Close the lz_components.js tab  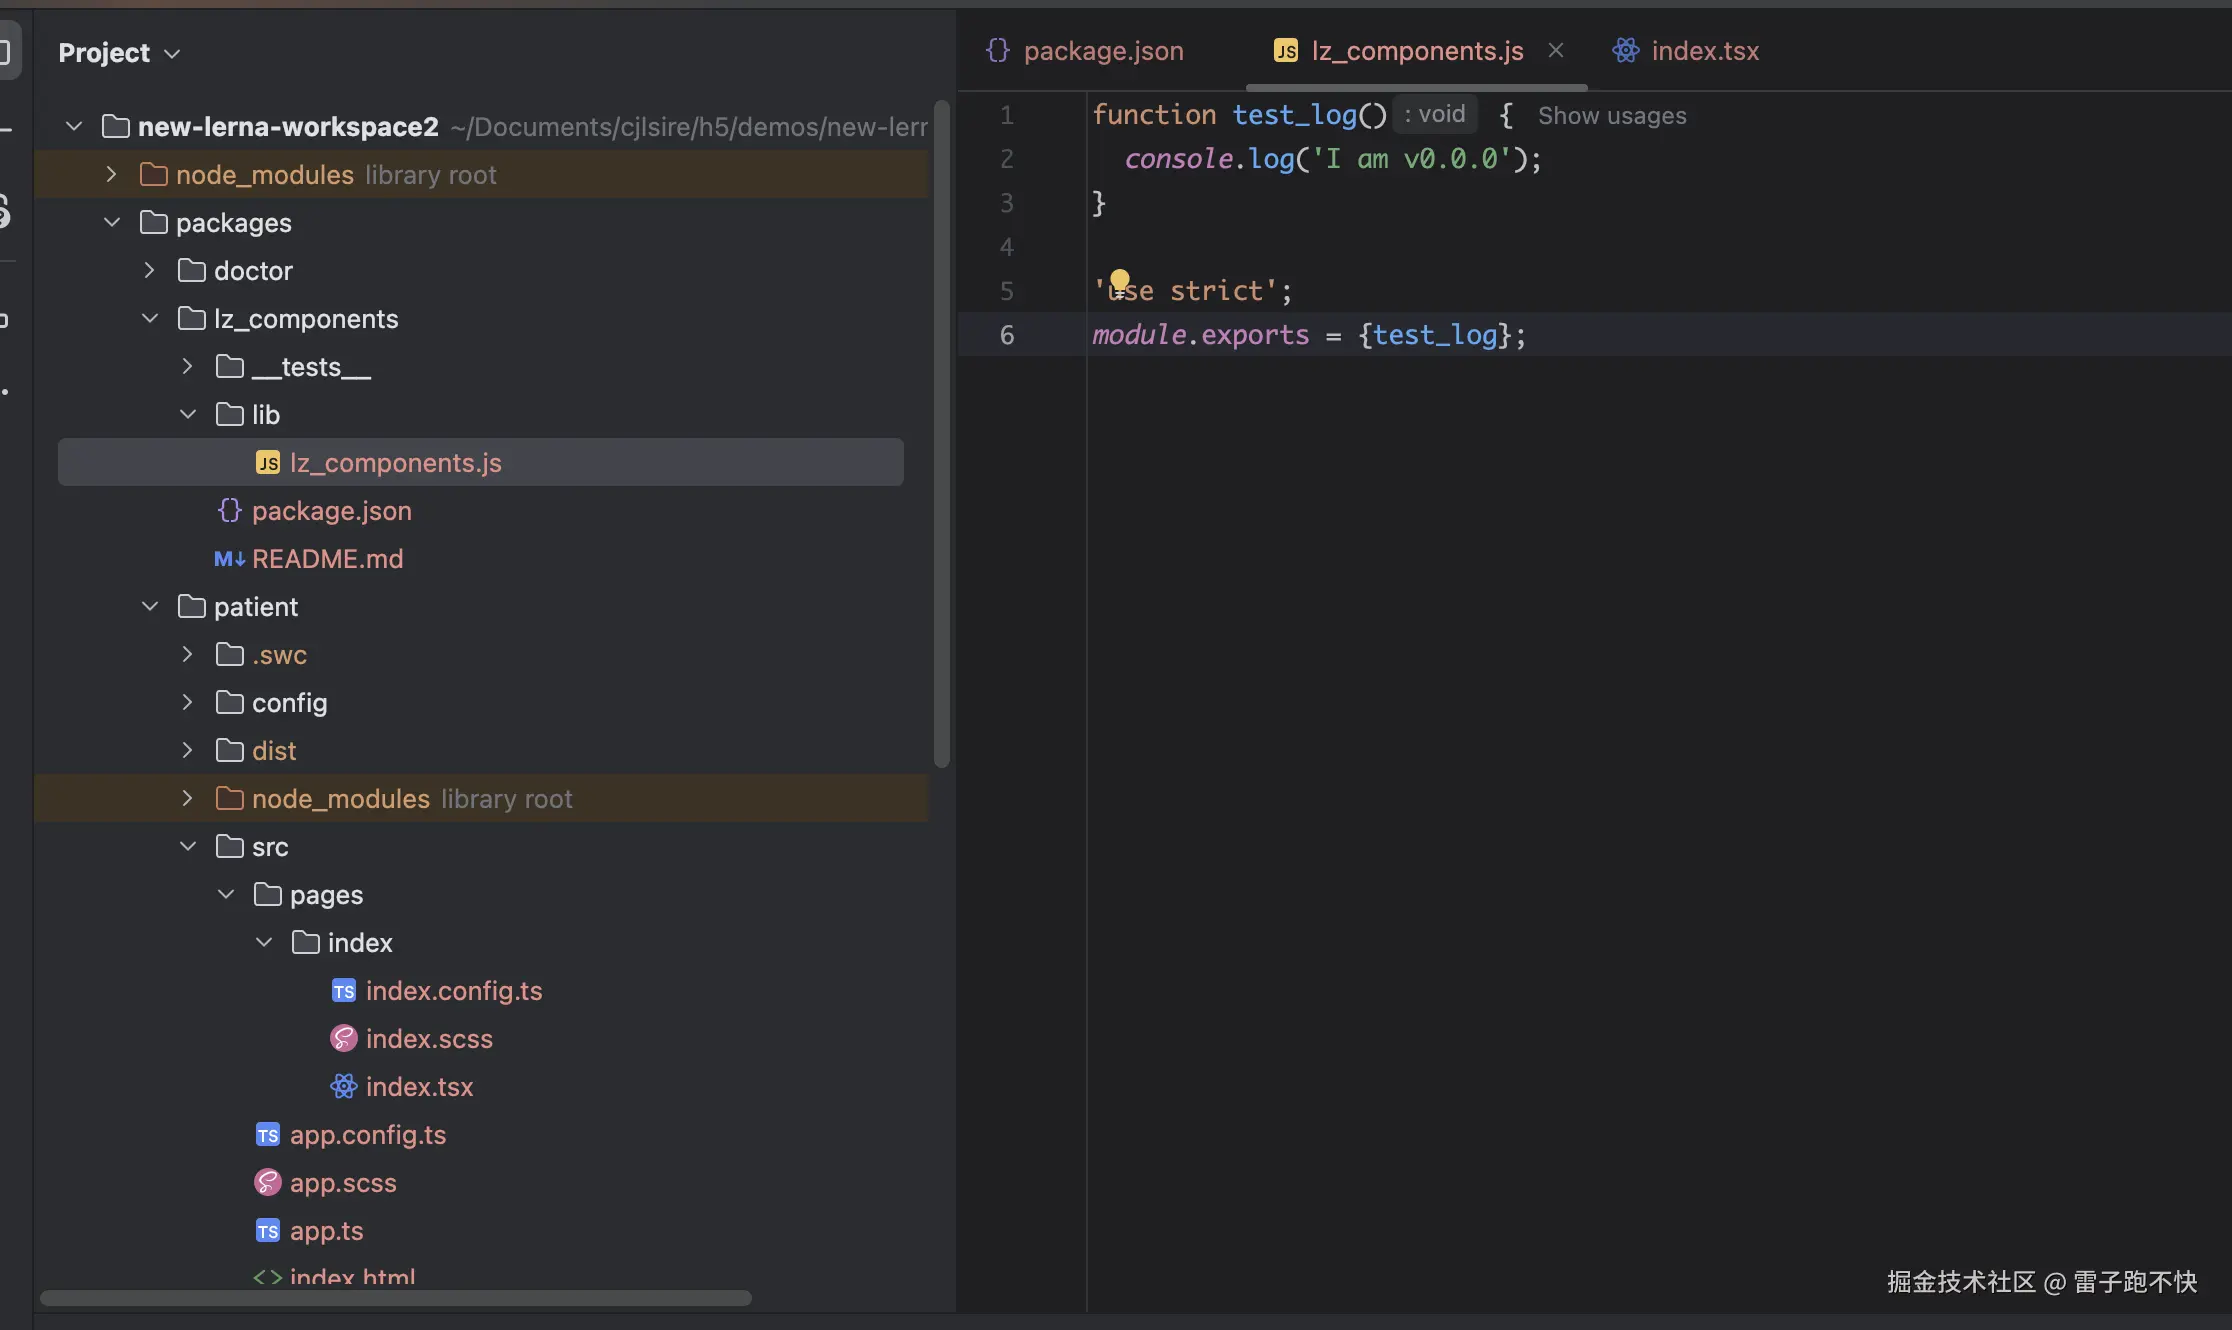(x=1556, y=50)
